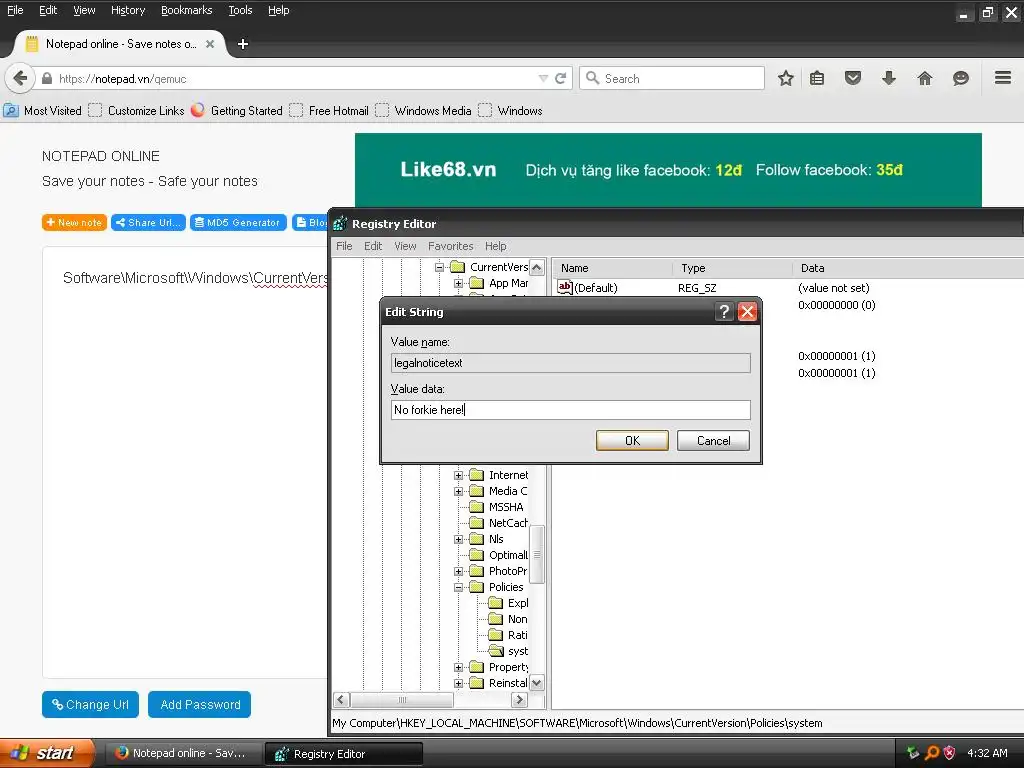The image size is (1024, 768).
Task: Click Firefox back arrow button
Action: coord(20,78)
